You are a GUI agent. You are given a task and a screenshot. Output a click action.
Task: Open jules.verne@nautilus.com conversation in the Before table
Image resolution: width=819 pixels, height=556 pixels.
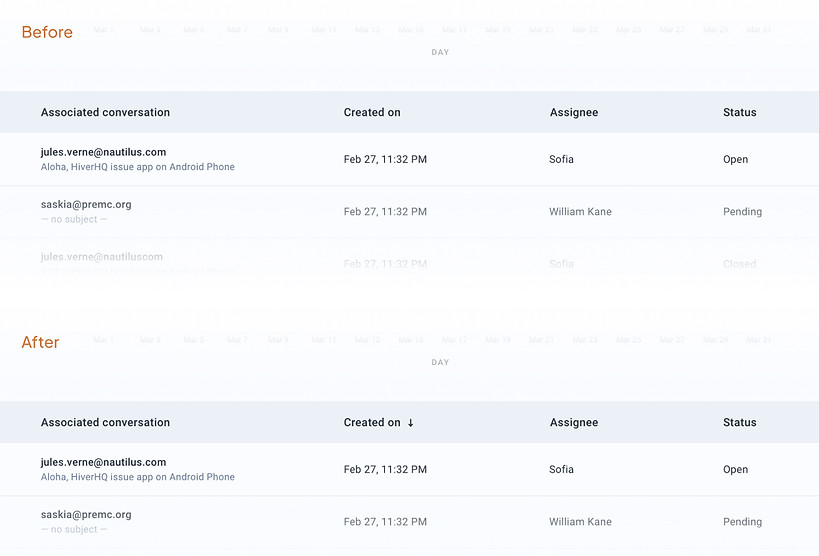click(103, 152)
